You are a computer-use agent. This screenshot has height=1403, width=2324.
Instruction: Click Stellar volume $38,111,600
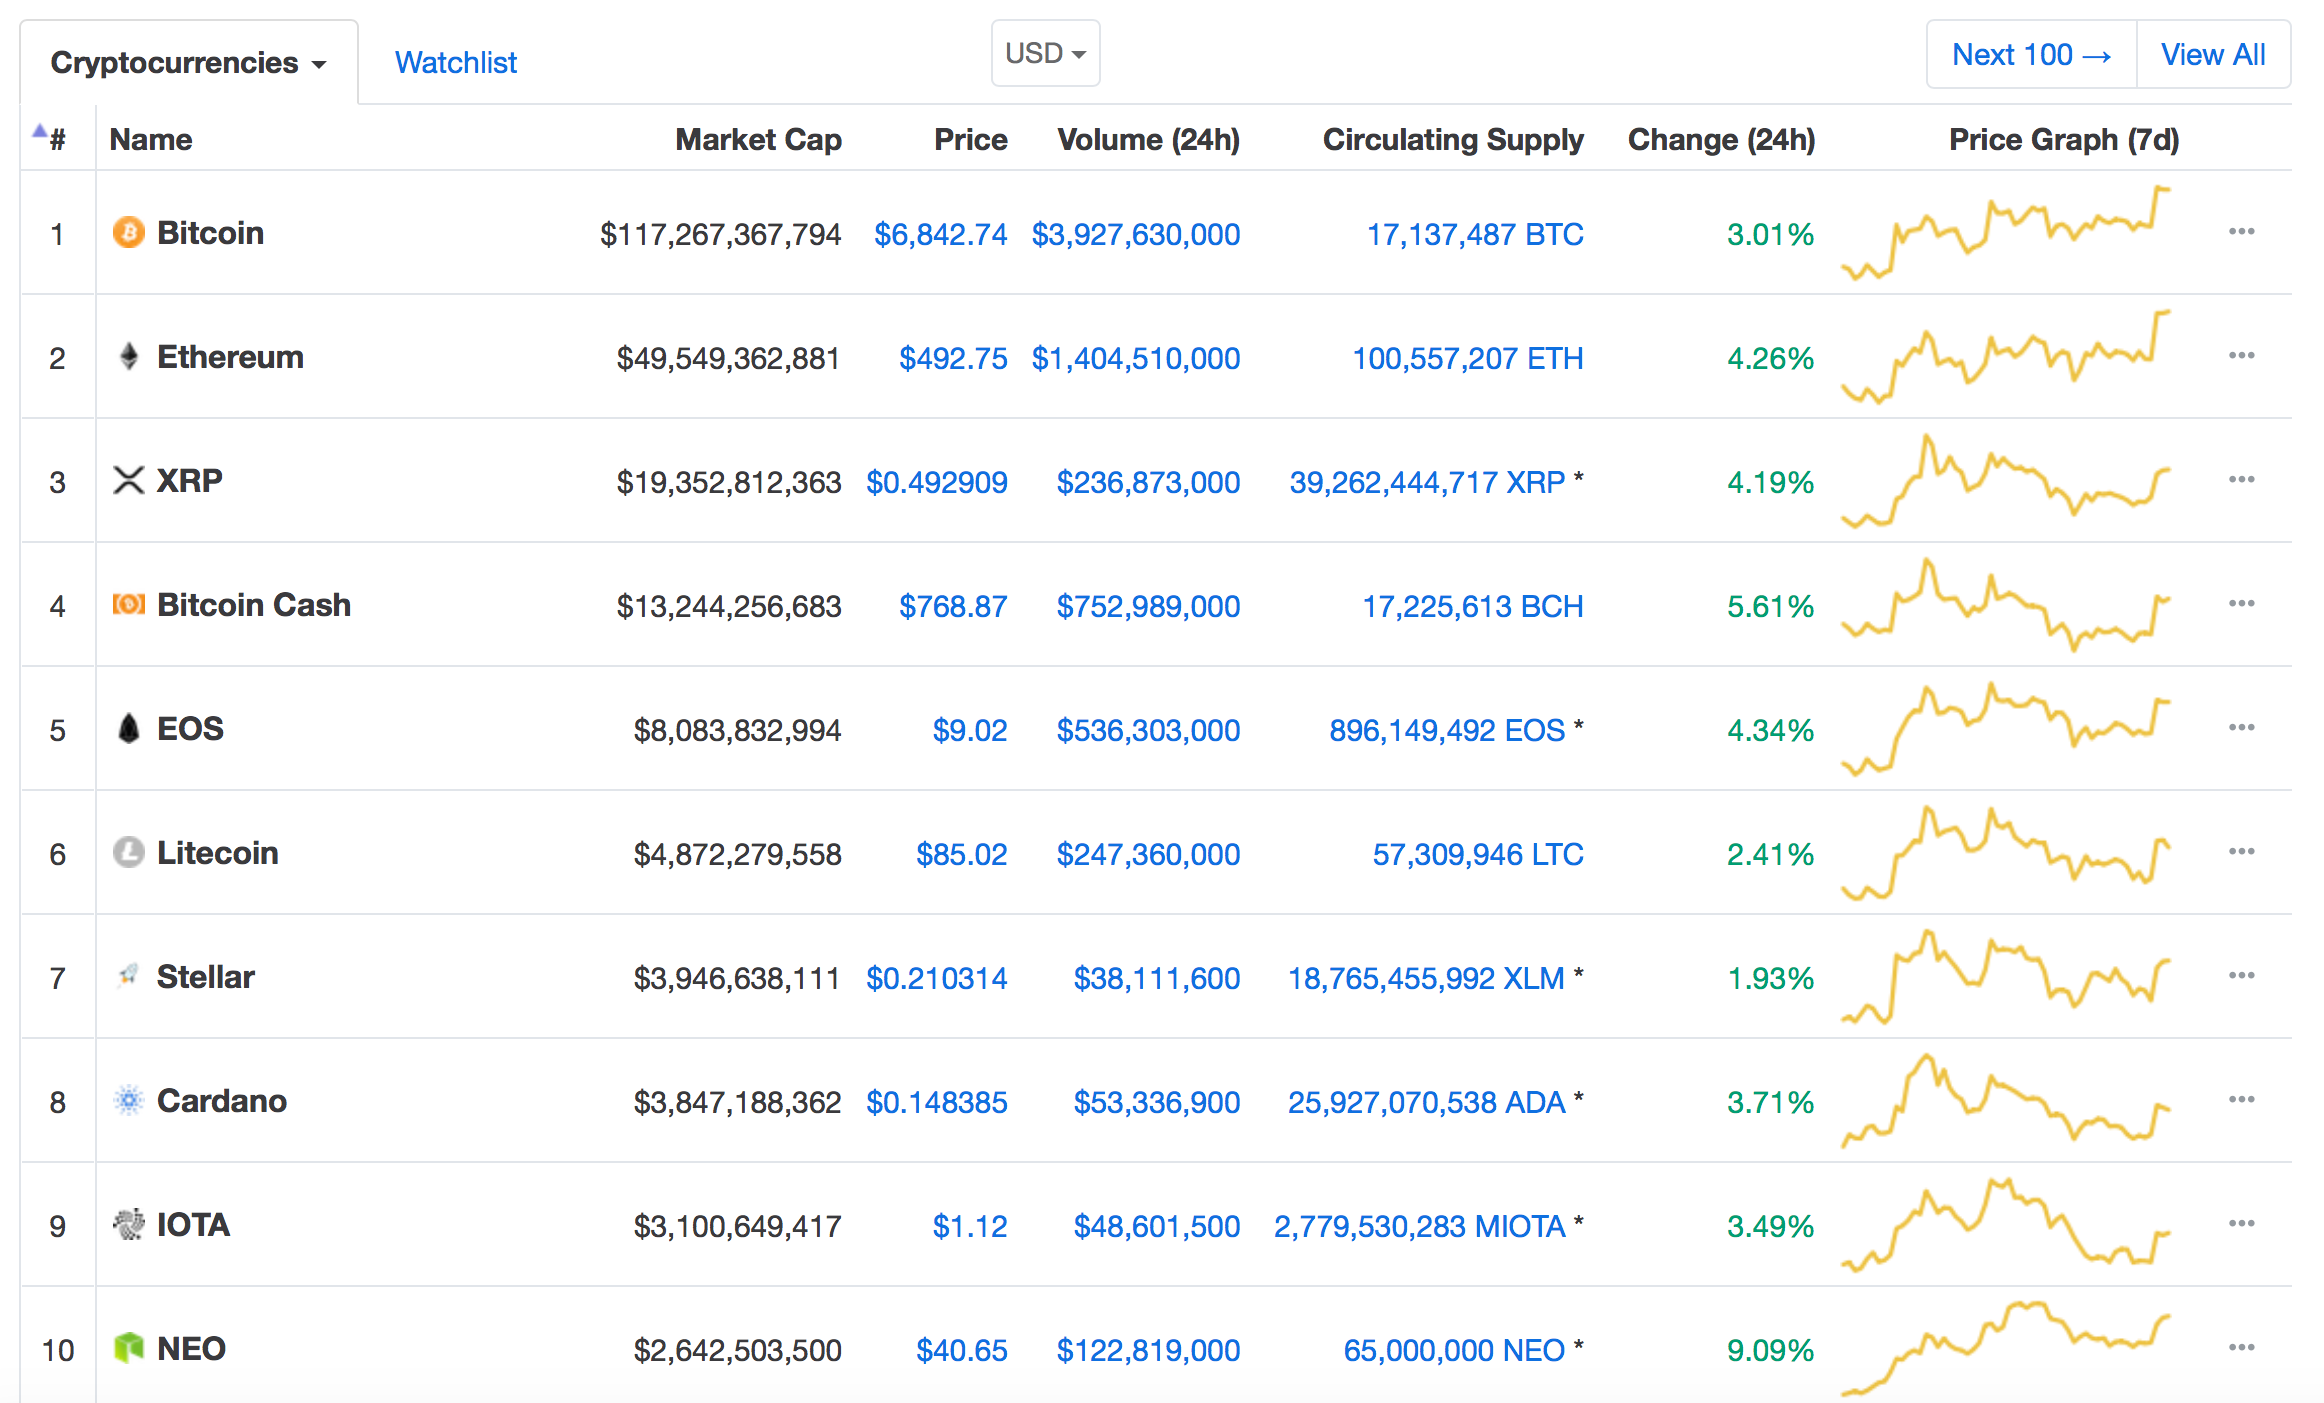pos(1157,978)
